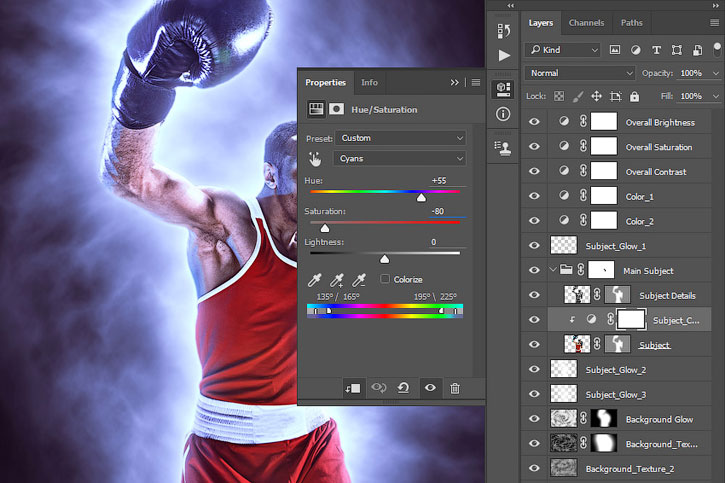Select the Properties tab
The height and width of the screenshot is (483, 725).
coord(326,82)
